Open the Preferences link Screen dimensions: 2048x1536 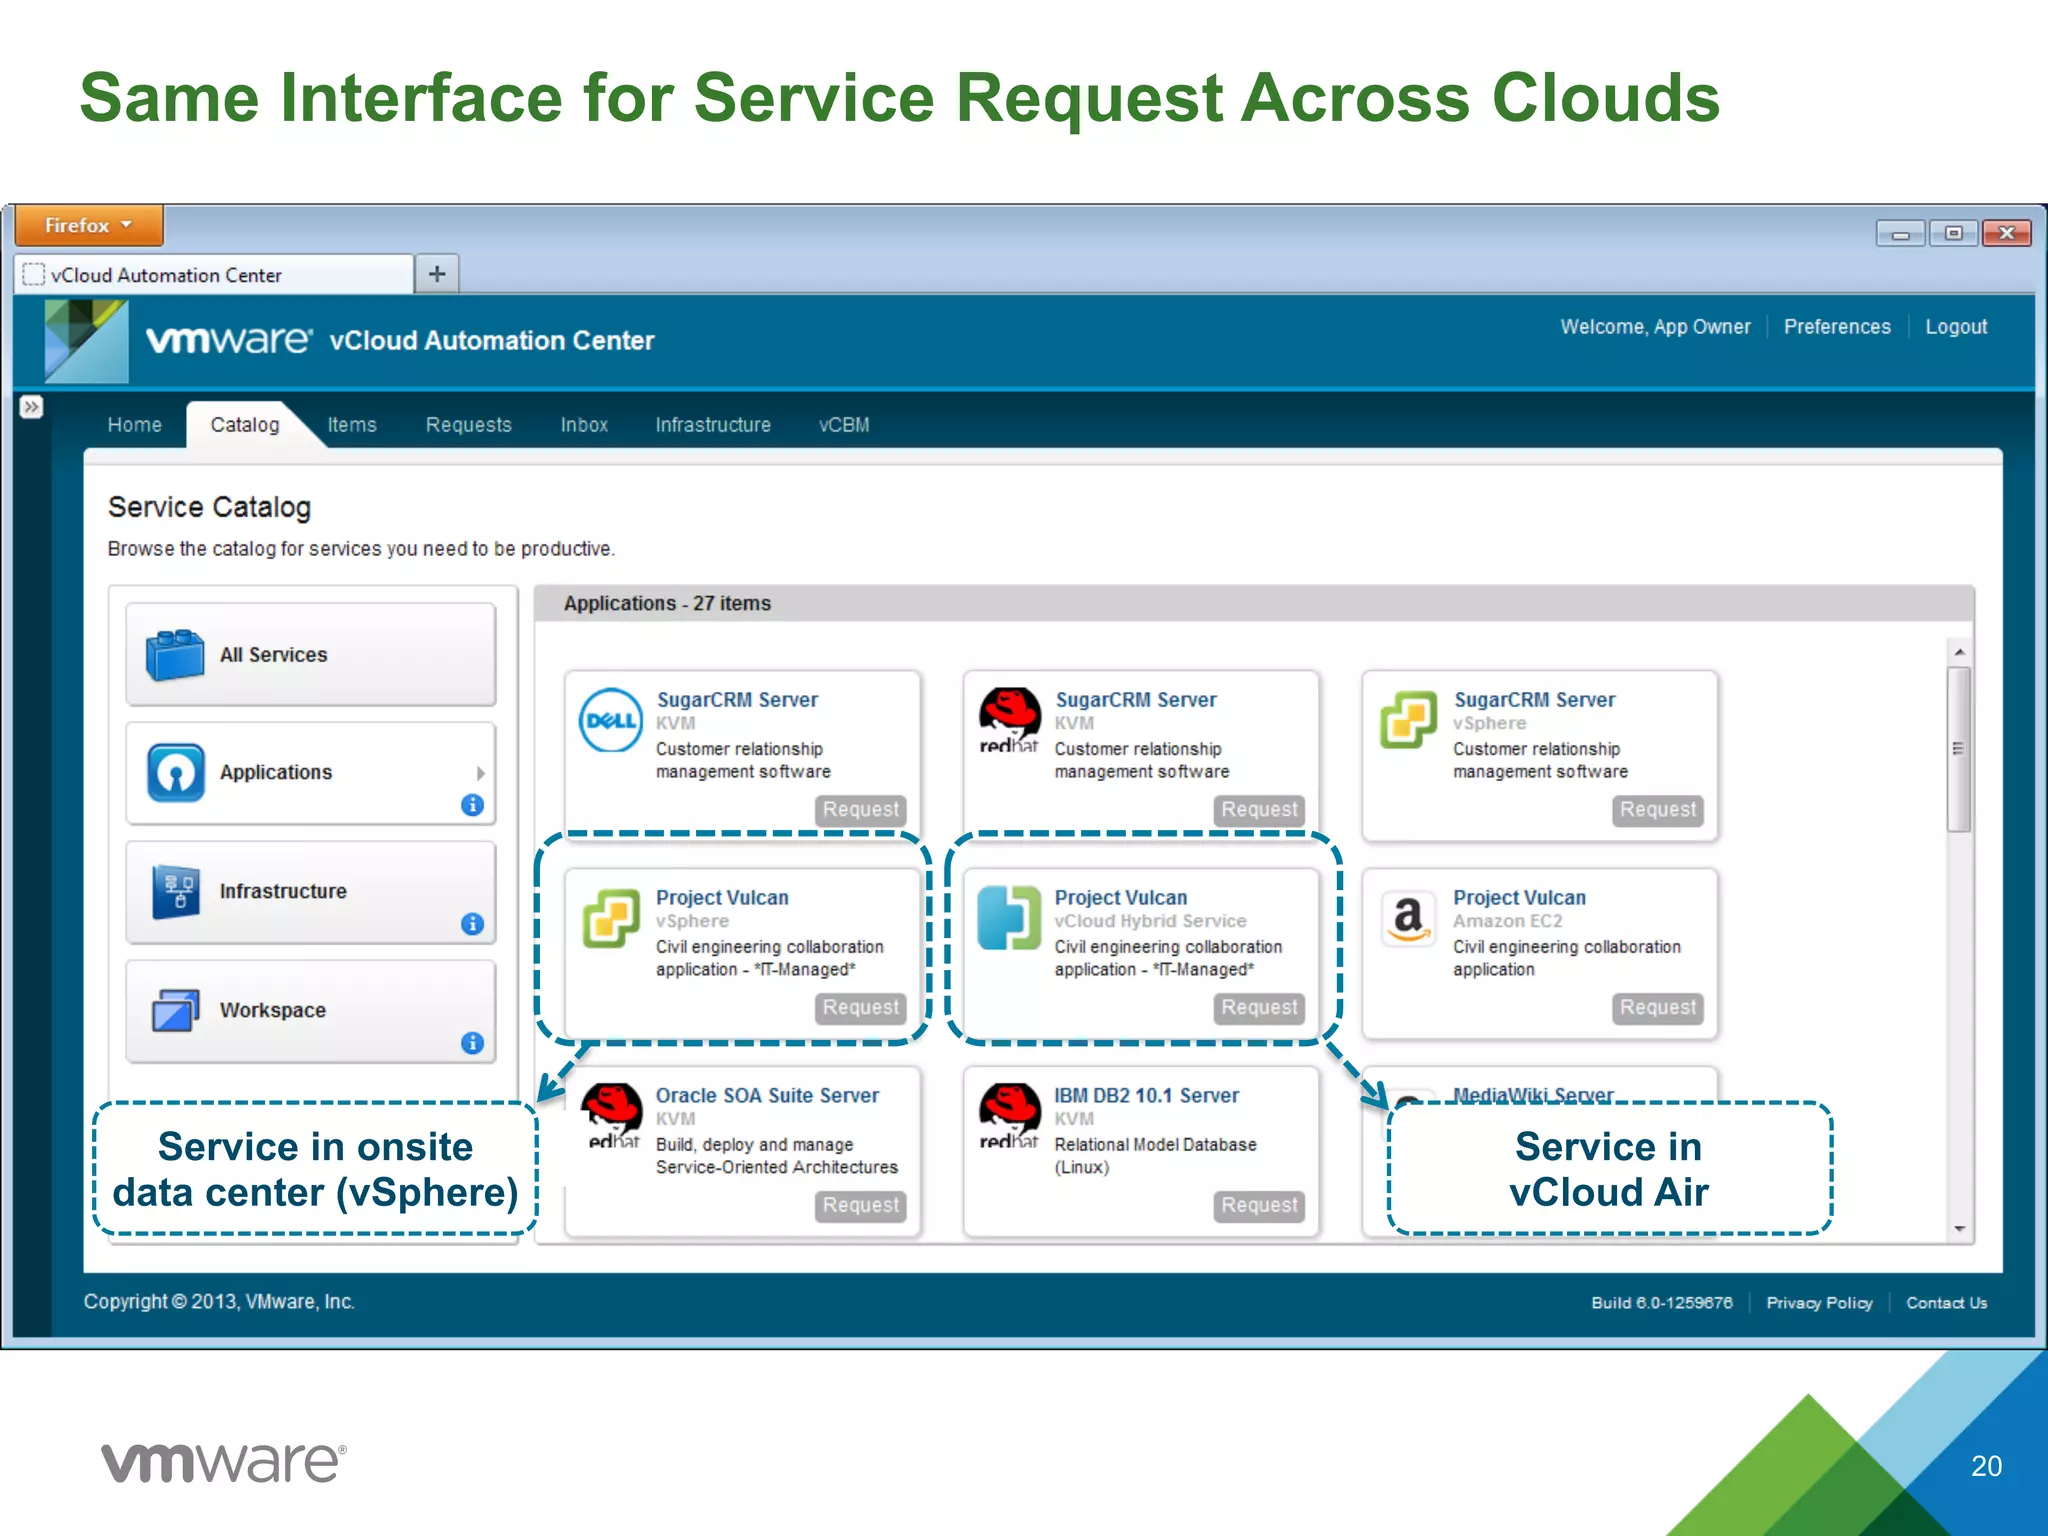[1837, 327]
